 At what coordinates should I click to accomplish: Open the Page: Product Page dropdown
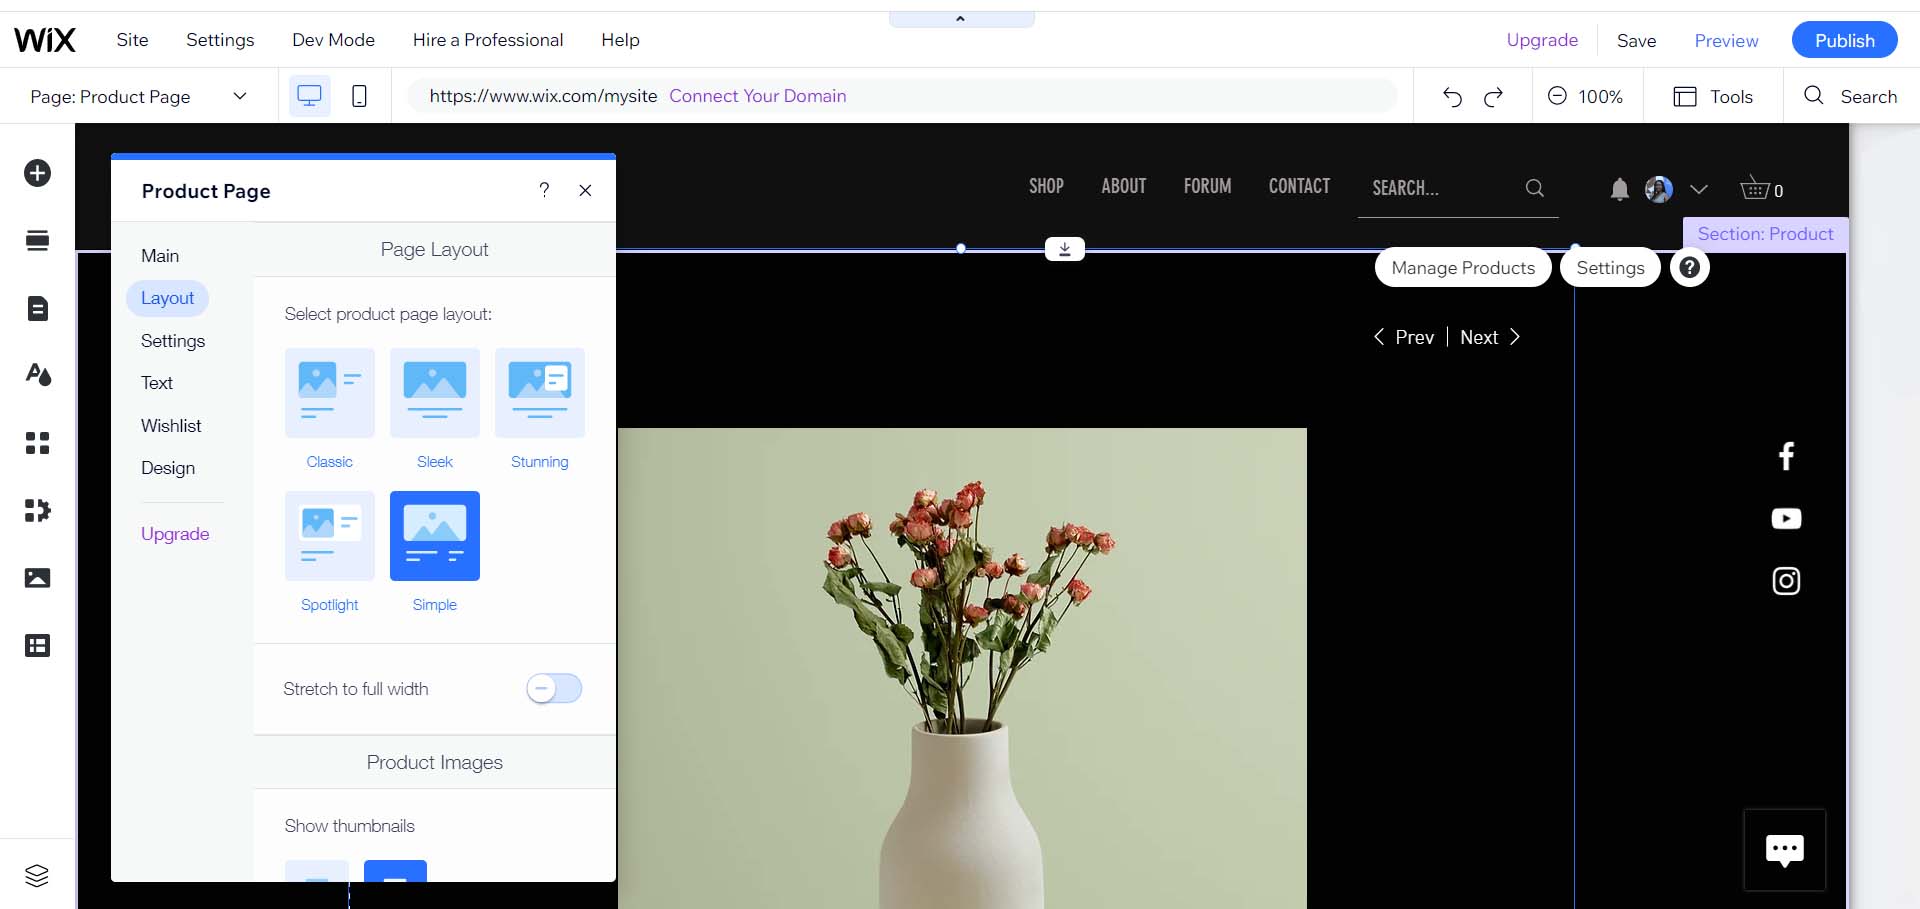coord(138,96)
